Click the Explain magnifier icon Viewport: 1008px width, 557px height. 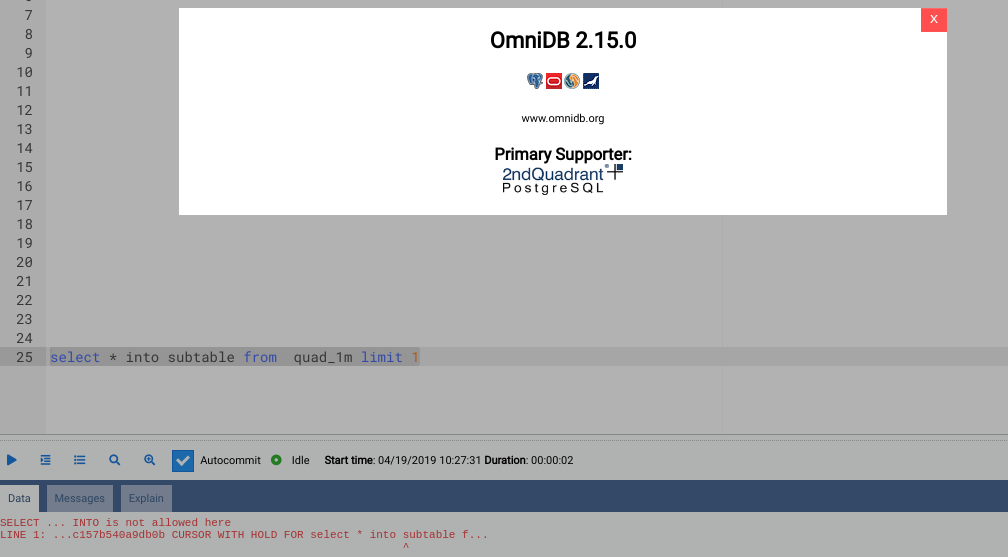pyautogui.click(x=114, y=460)
